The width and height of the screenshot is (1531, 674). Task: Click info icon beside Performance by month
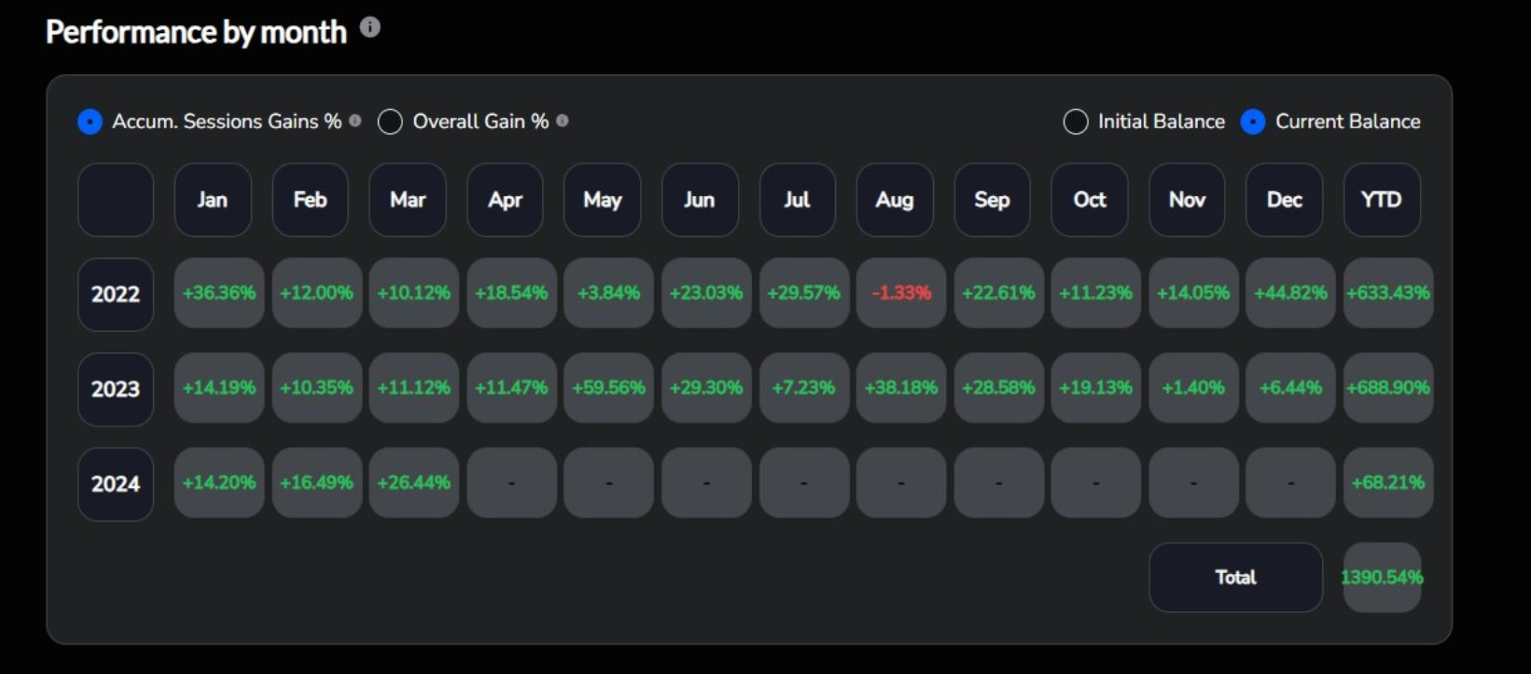pyautogui.click(x=370, y=28)
